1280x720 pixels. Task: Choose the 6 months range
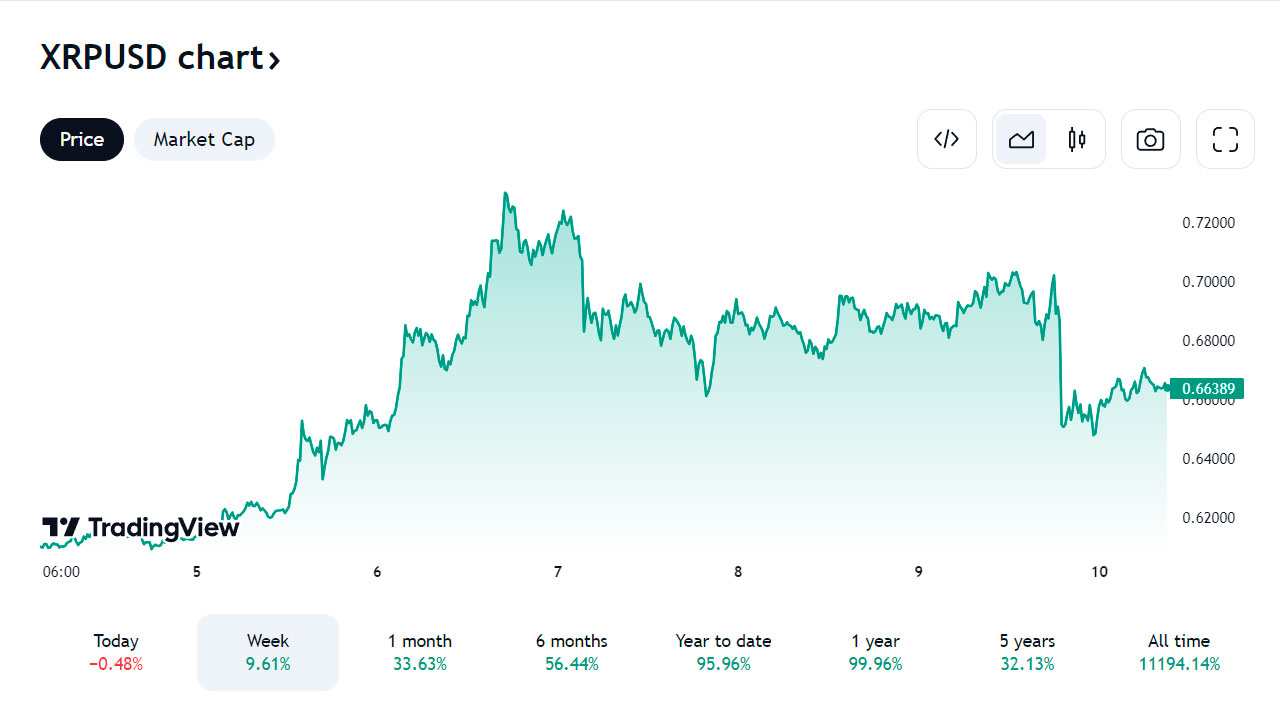coord(572,652)
